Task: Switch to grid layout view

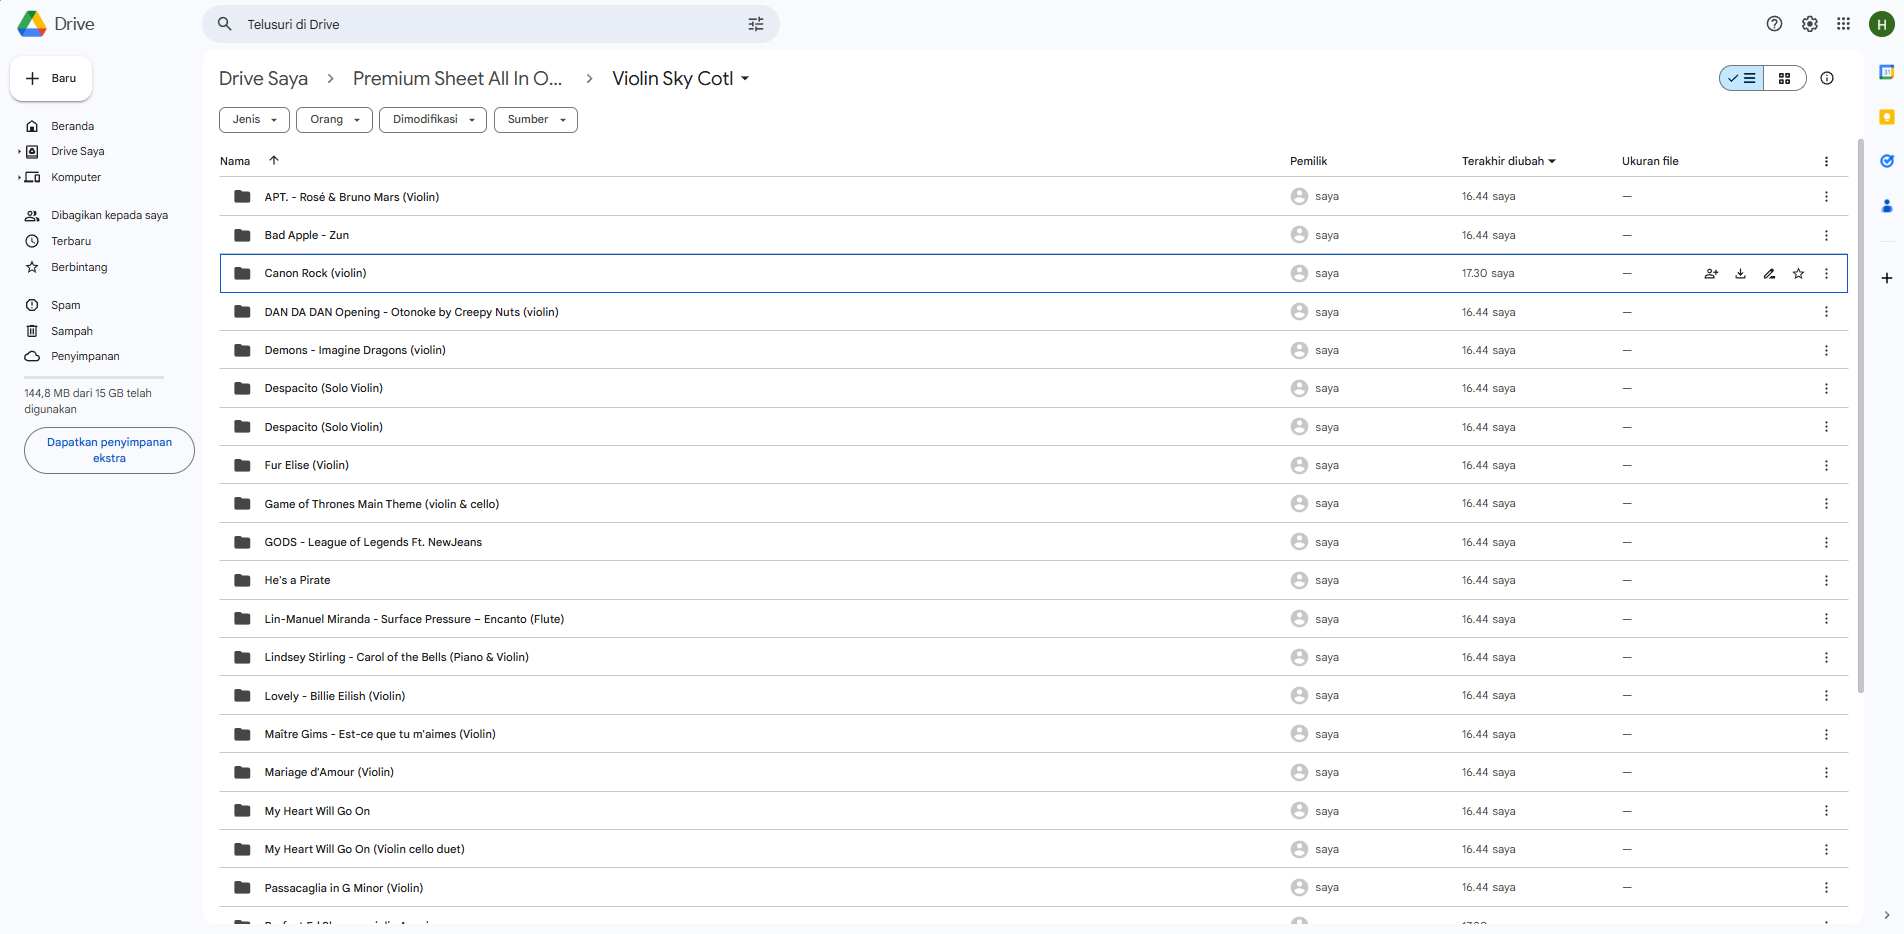Action: click(1784, 78)
